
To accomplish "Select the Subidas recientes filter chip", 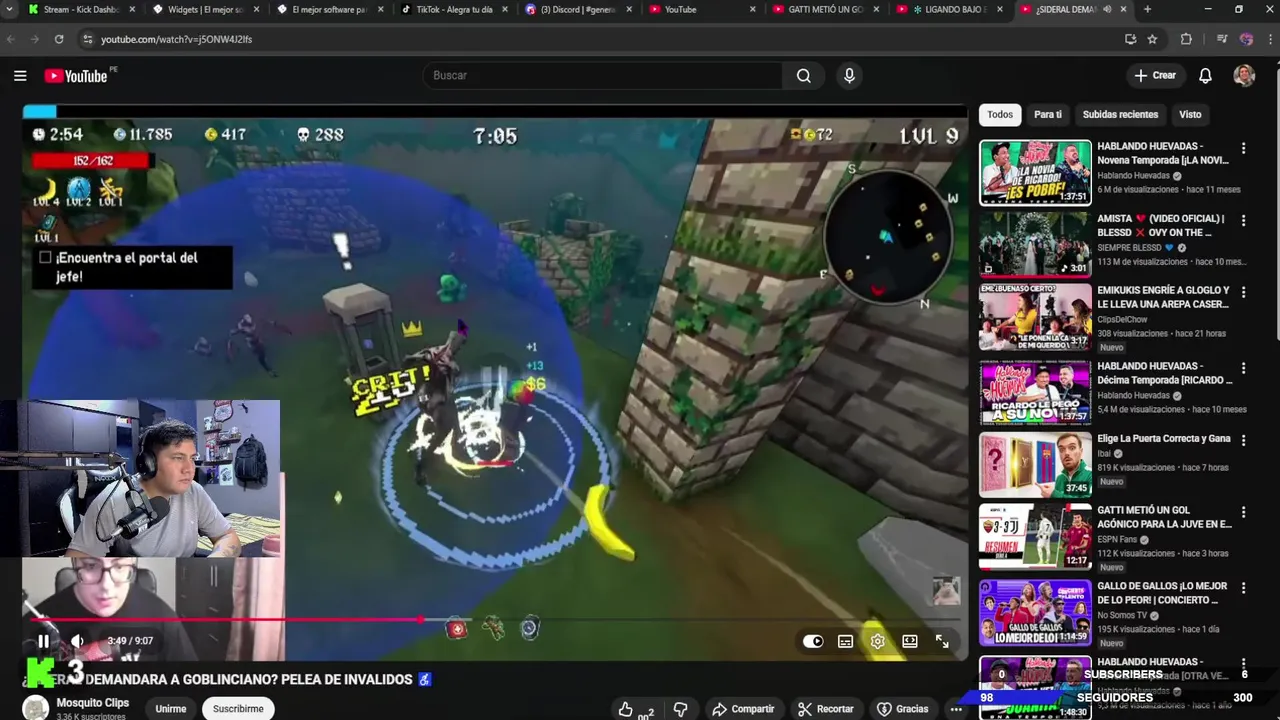I will click(x=1120, y=114).
